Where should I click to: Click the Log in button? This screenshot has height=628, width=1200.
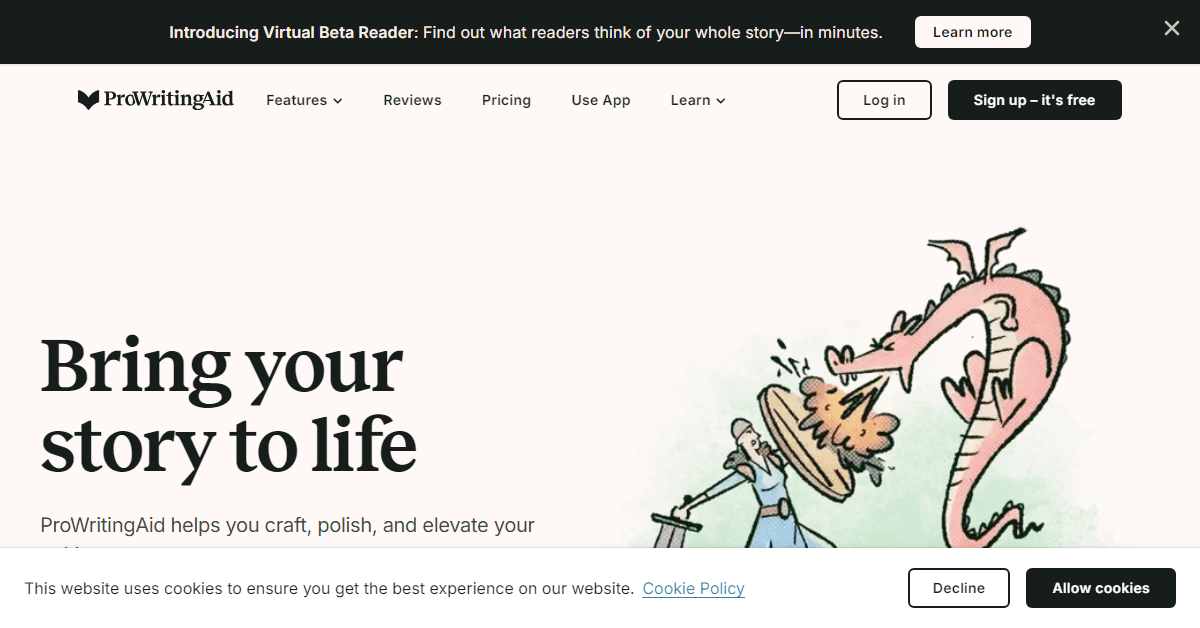pos(884,100)
